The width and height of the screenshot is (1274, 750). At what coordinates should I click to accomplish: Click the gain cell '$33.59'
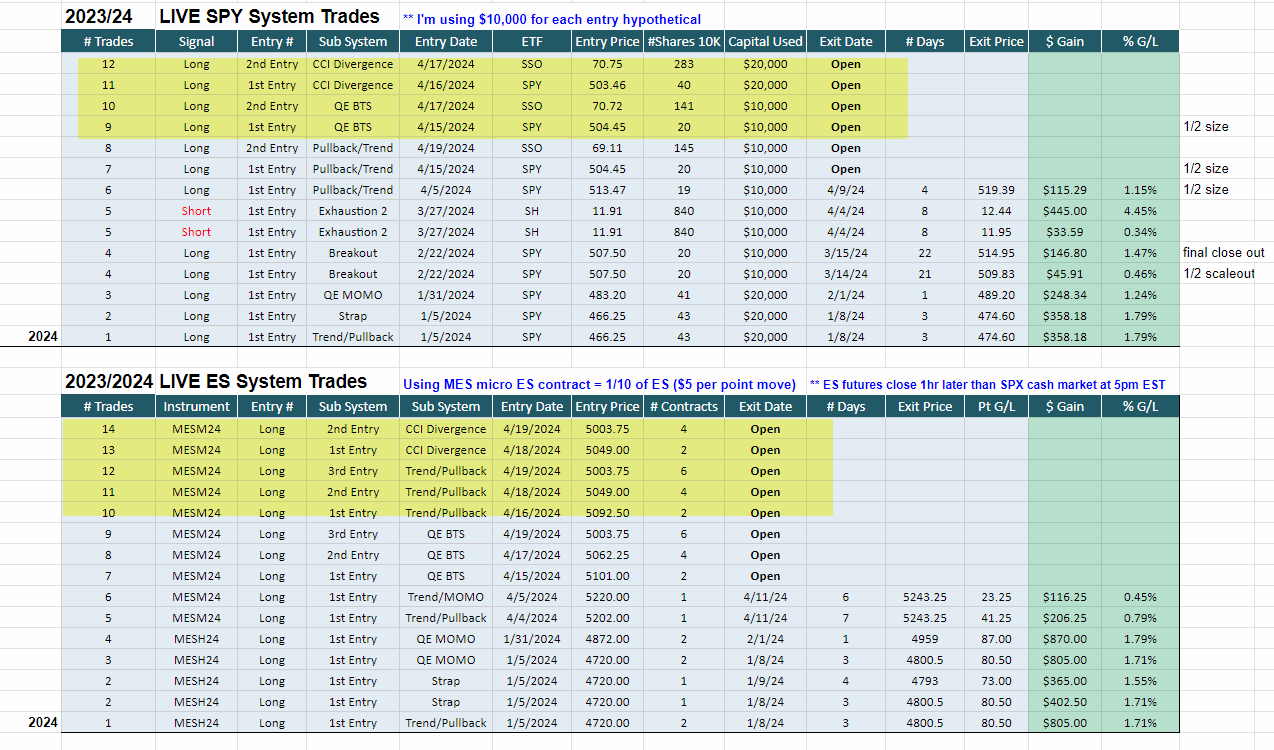(x=1065, y=232)
